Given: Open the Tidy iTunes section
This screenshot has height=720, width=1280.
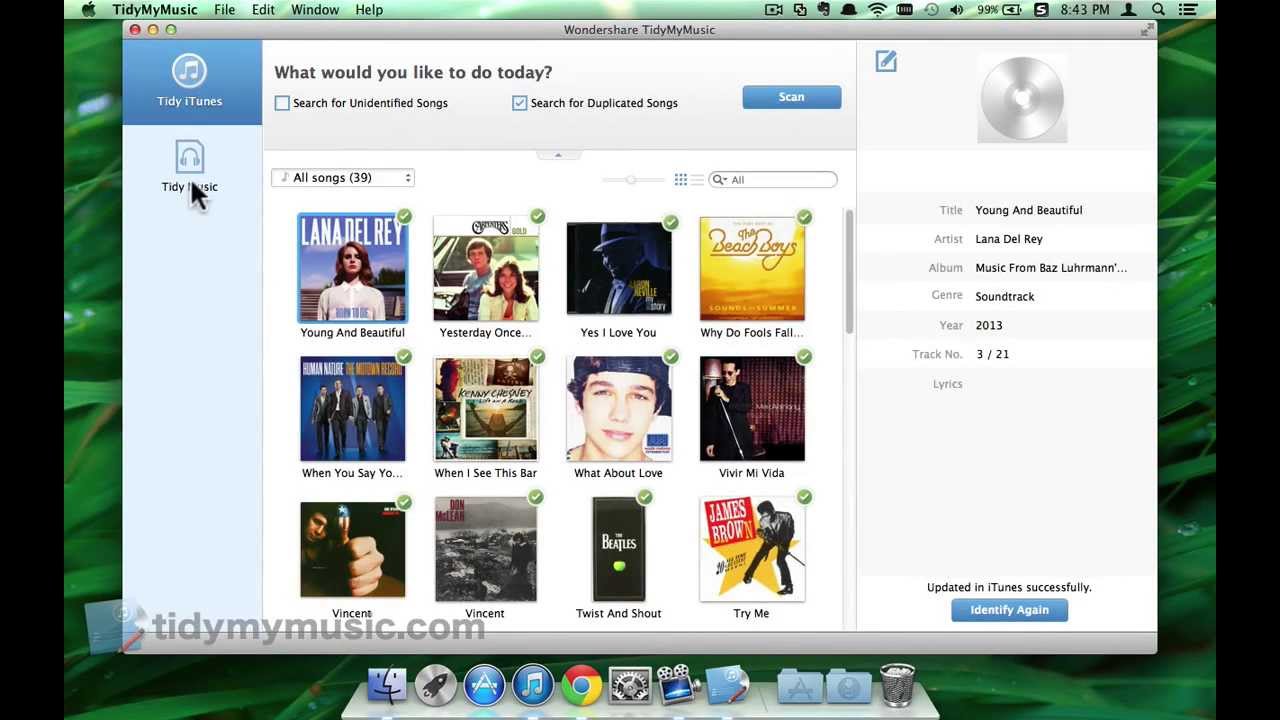Looking at the screenshot, I should tap(190, 82).
